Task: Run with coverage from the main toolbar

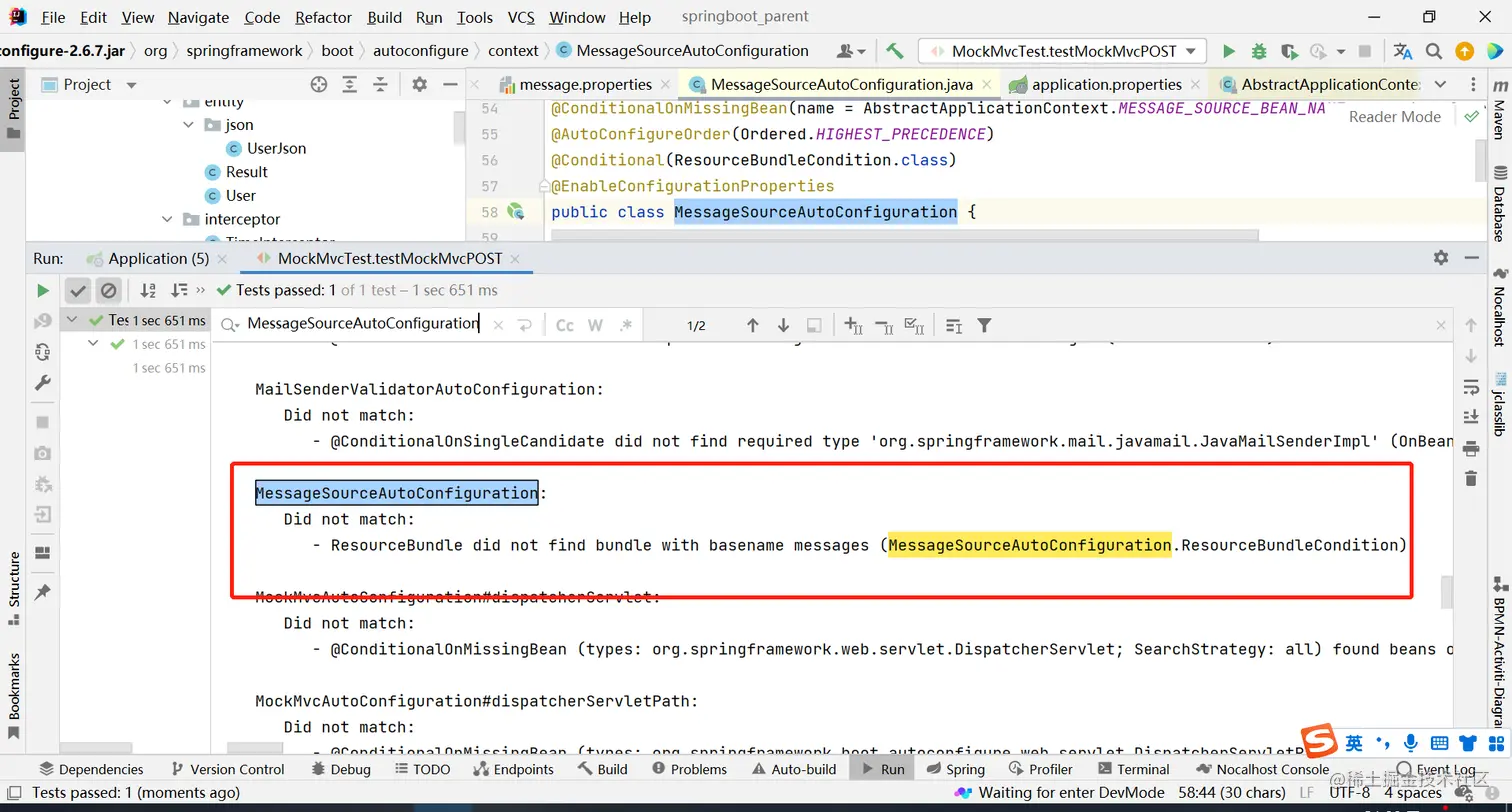Action: (x=1289, y=51)
